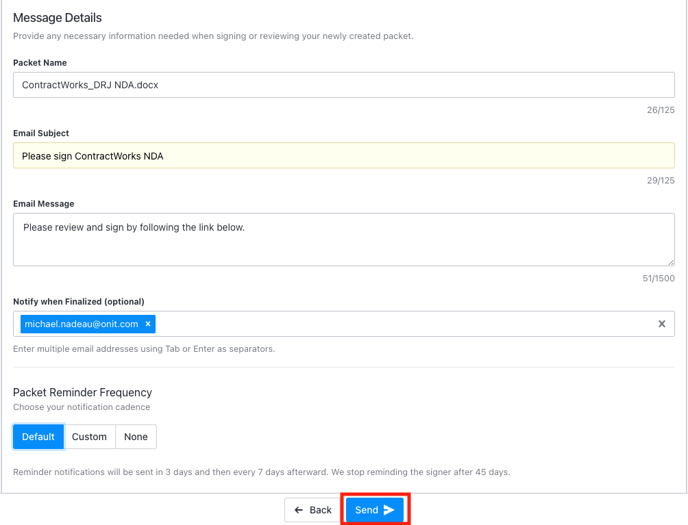Set reminder frequency to None
688x525 pixels.
pos(136,436)
